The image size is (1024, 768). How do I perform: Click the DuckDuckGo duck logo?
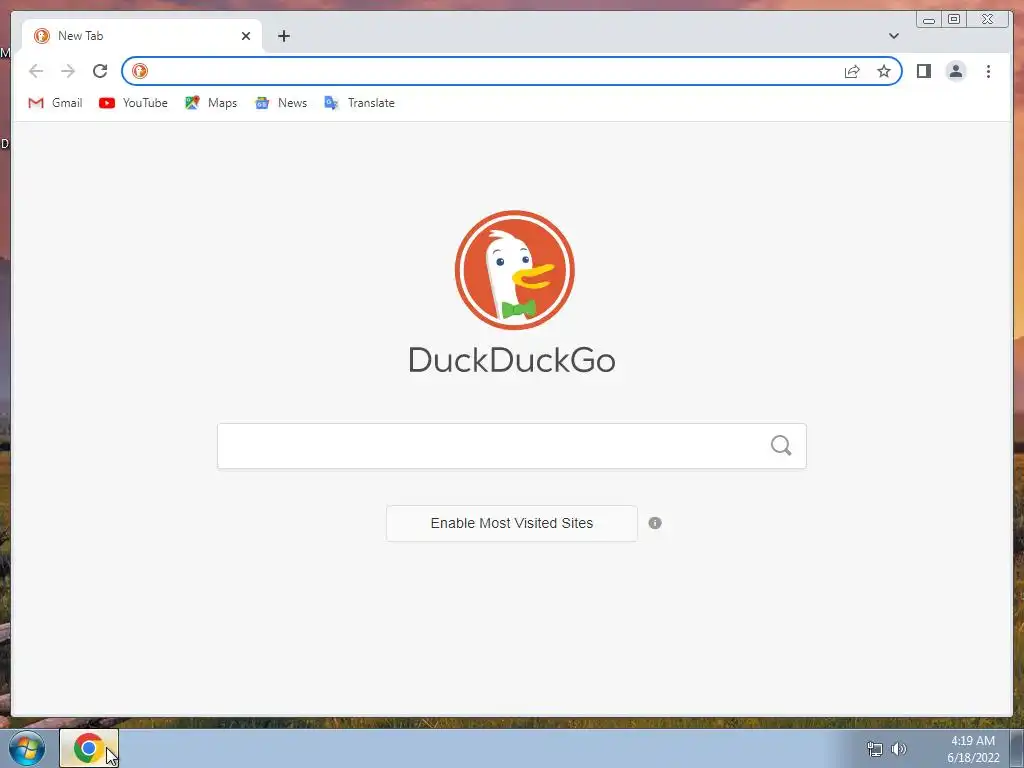(x=515, y=270)
